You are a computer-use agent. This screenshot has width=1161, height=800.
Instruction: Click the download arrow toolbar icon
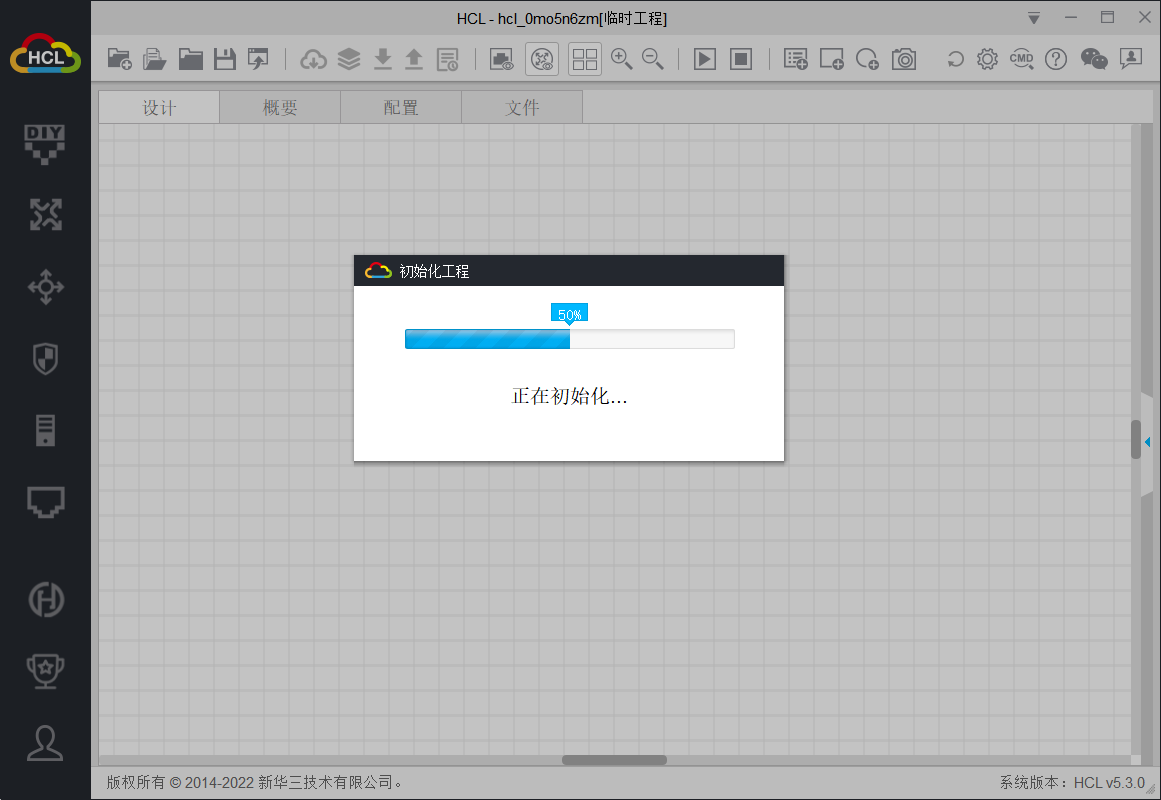click(x=382, y=59)
